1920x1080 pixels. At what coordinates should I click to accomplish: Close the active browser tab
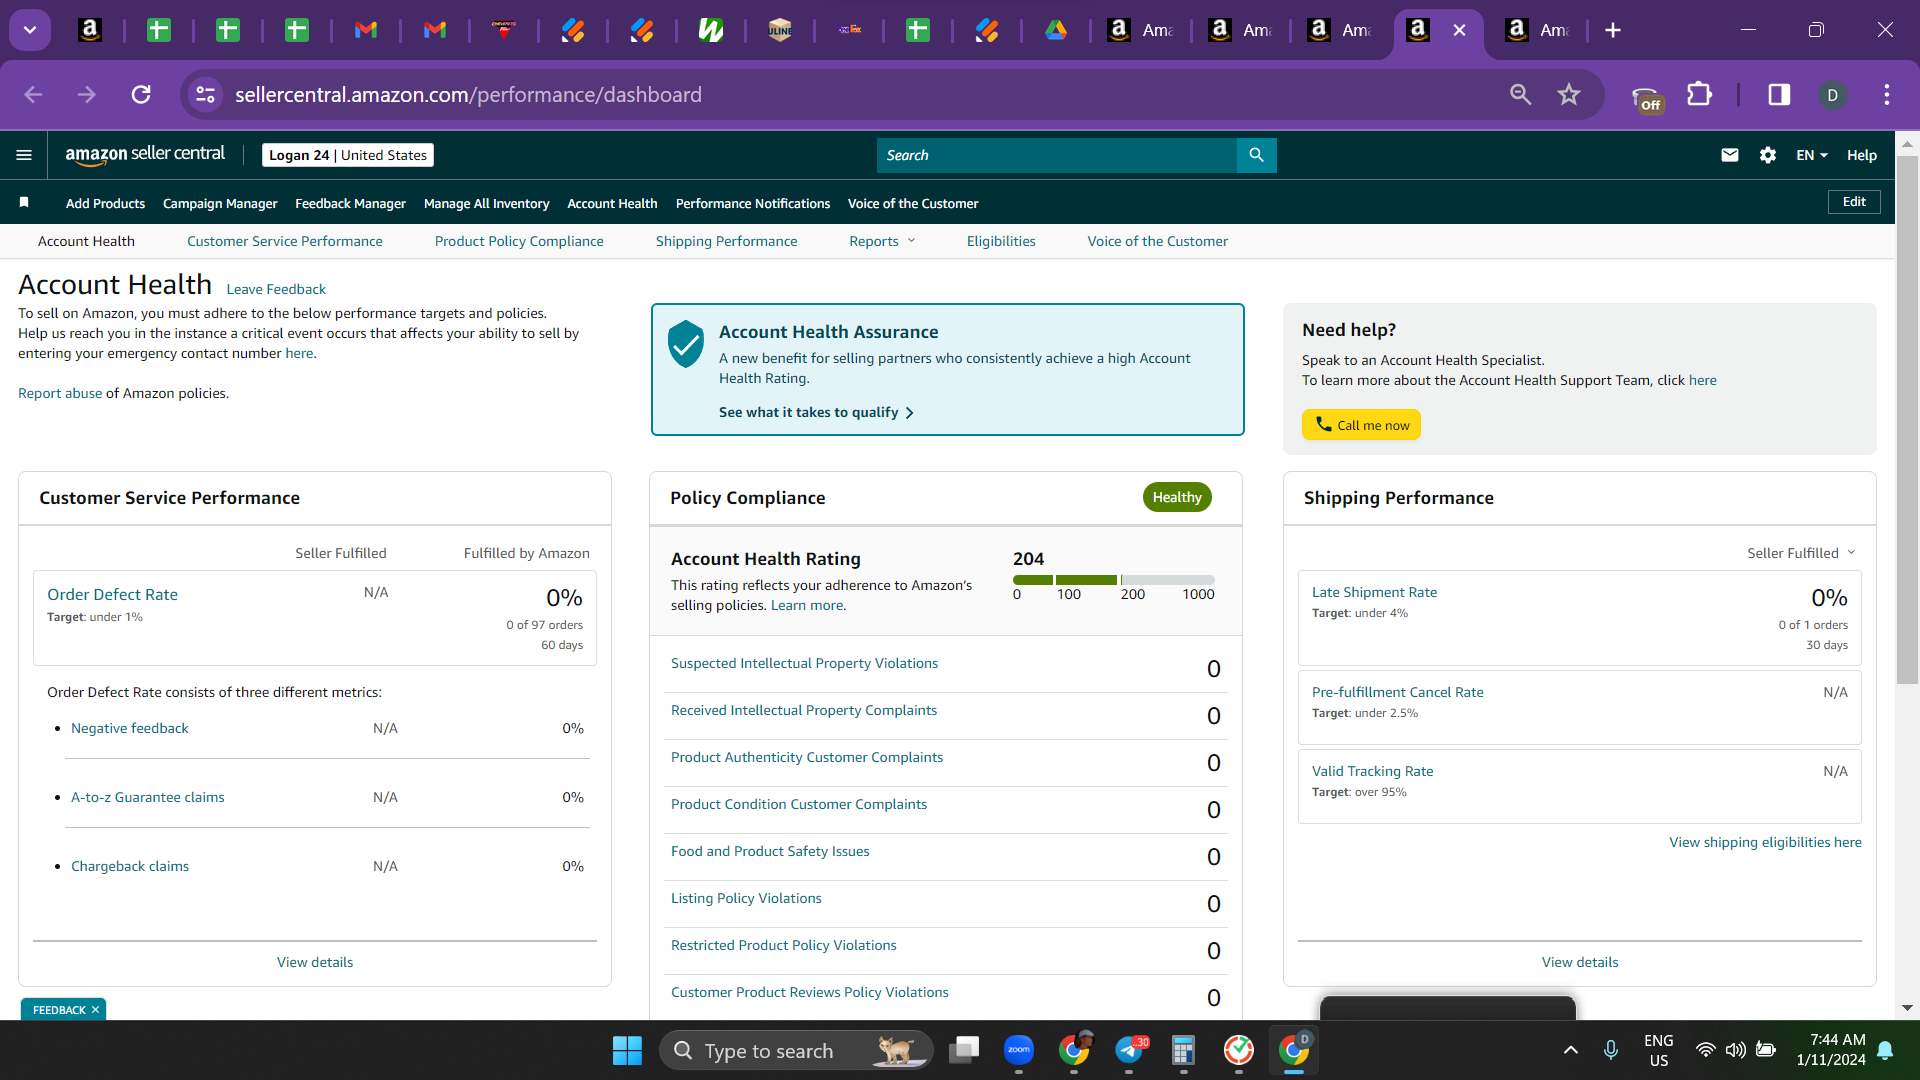tap(1459, 30)
